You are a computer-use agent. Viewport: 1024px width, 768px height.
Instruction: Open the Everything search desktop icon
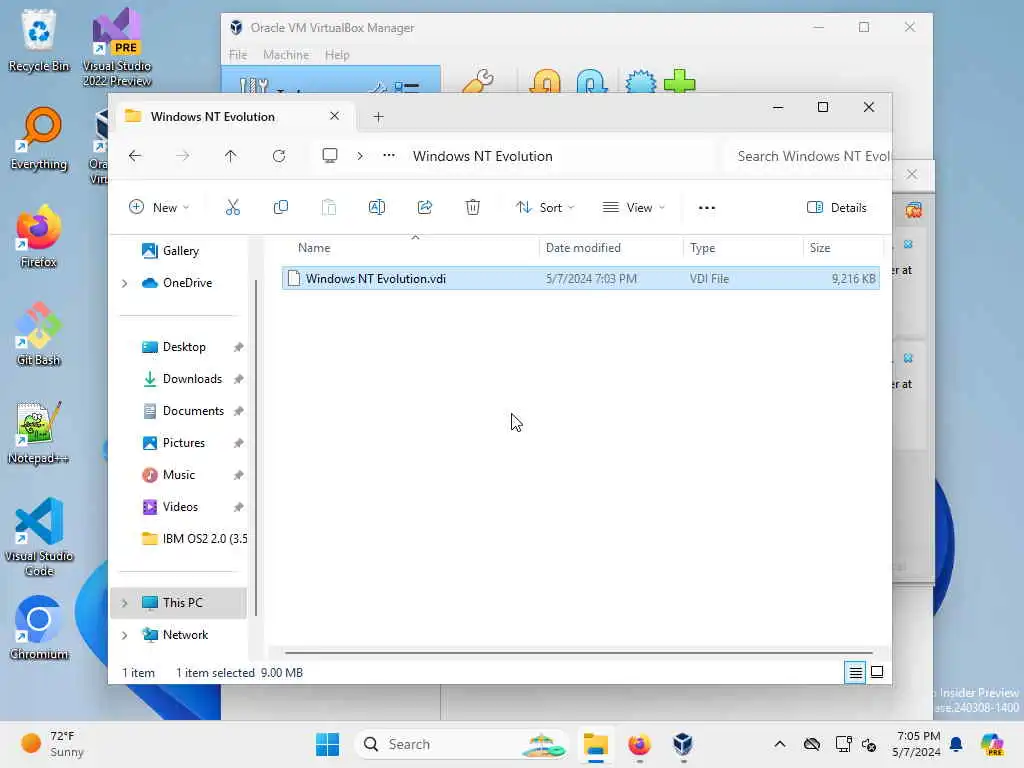coord(39,139)
